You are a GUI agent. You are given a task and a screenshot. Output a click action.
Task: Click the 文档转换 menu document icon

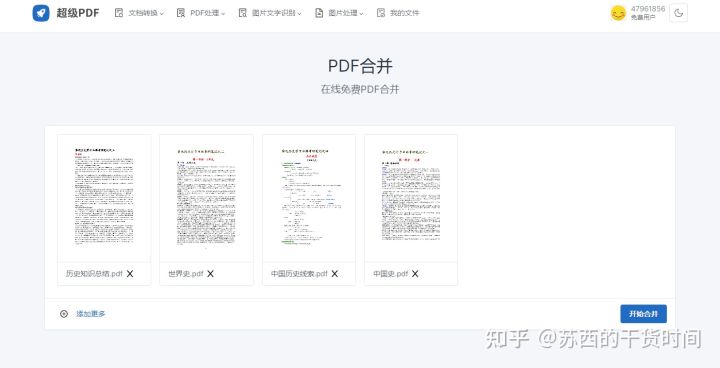tap(119, 13)
